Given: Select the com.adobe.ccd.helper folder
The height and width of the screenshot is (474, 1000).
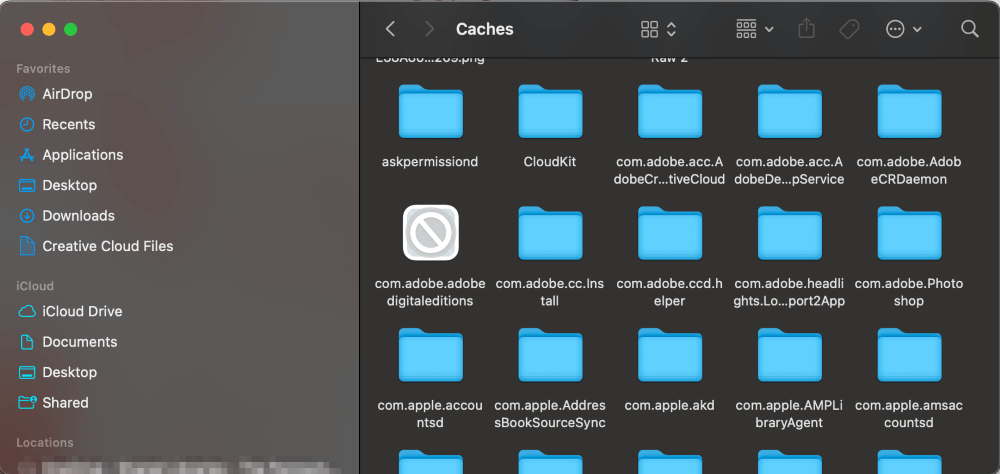Looking at the screenshot, I should (670, 233).
